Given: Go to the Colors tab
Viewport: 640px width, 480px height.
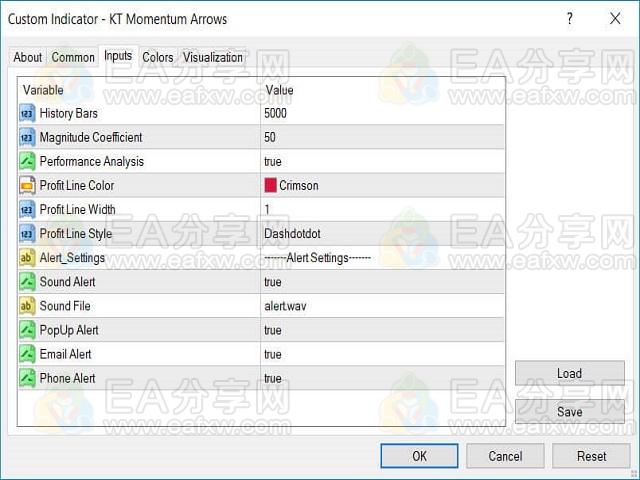Looking at the screenshot, I should click(158, 57).
